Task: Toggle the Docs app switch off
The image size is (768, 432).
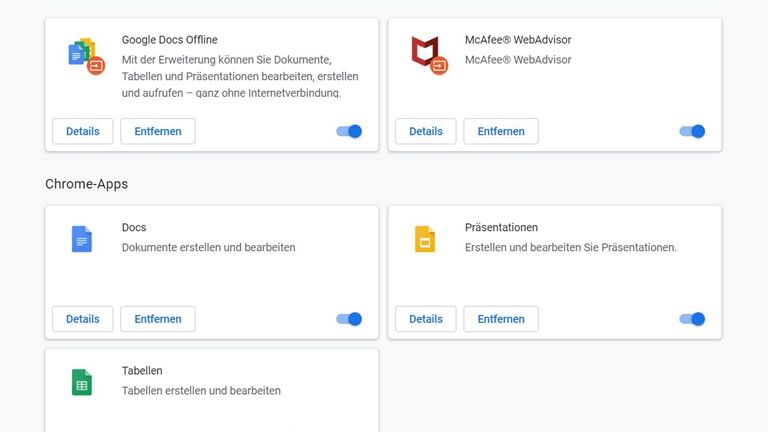Action: coord(349,319)
